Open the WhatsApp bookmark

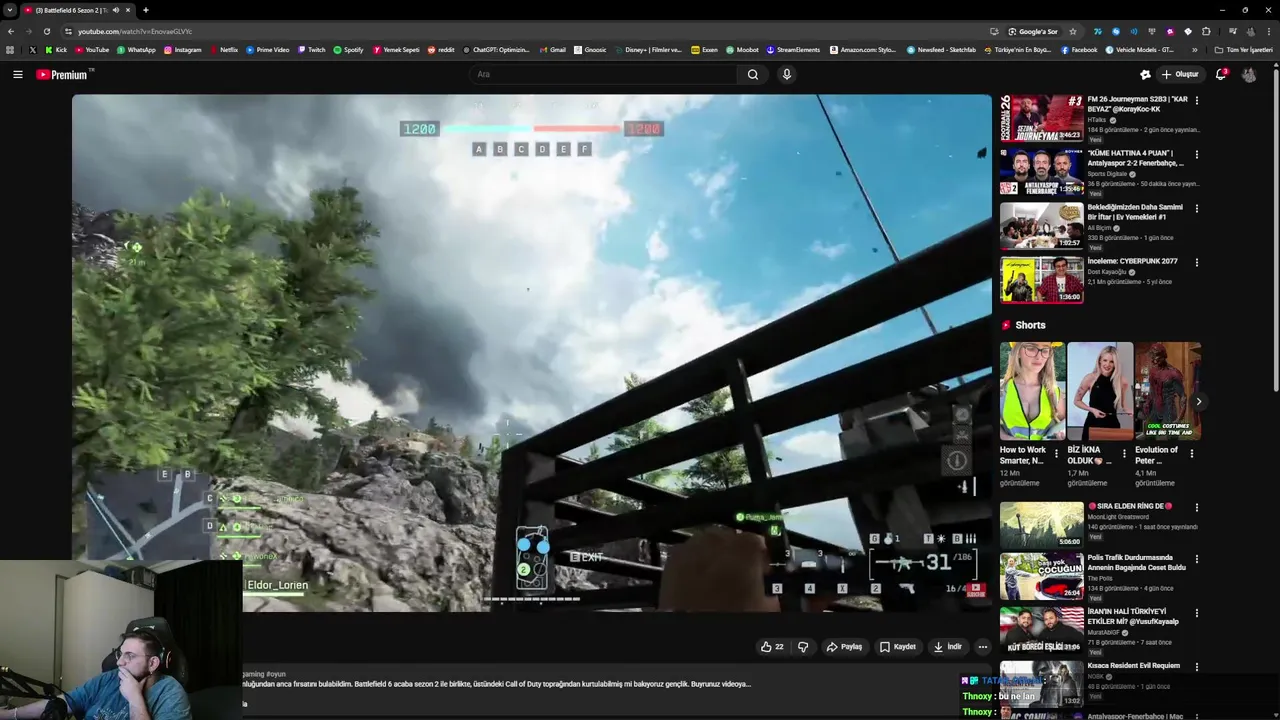tap(136, 49)
